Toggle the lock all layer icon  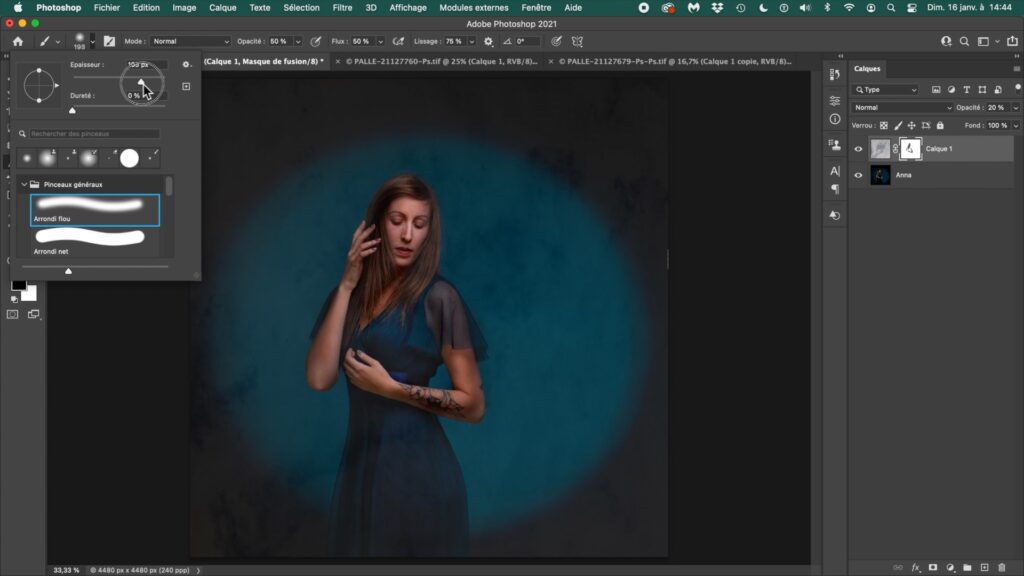click(x=939, y=125)
